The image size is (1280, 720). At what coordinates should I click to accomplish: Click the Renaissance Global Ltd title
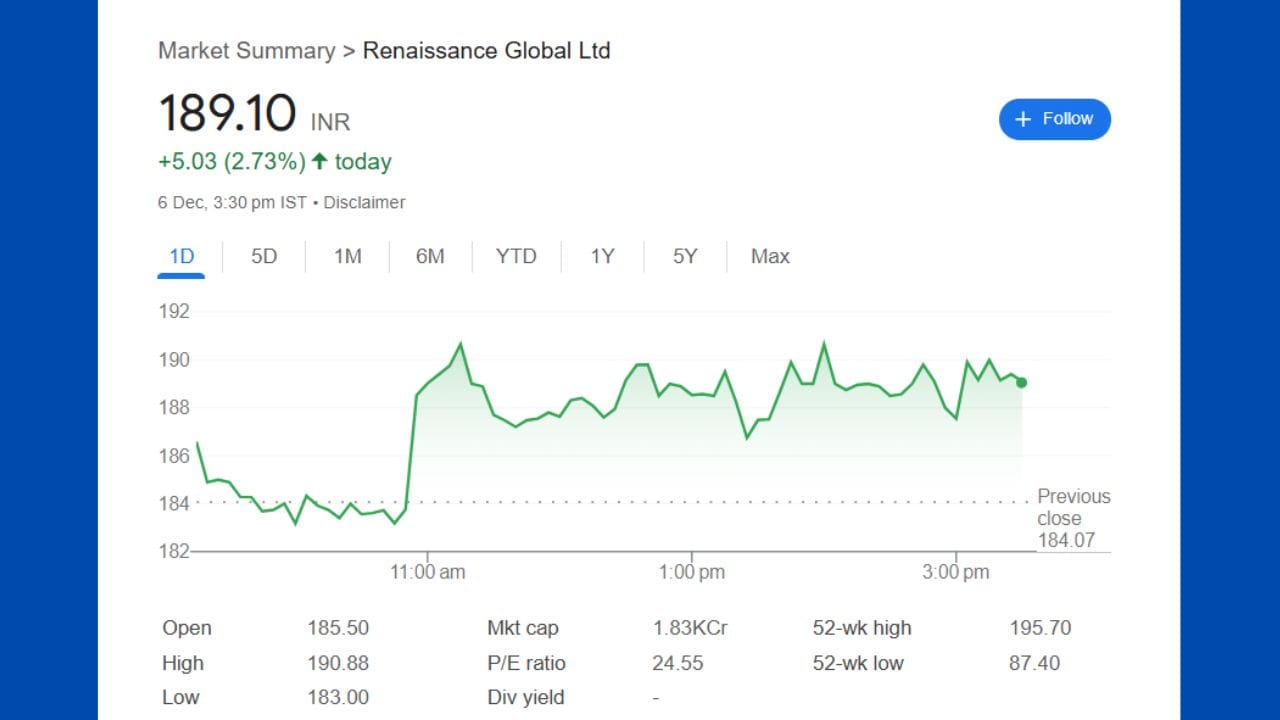tap(486, 51)
